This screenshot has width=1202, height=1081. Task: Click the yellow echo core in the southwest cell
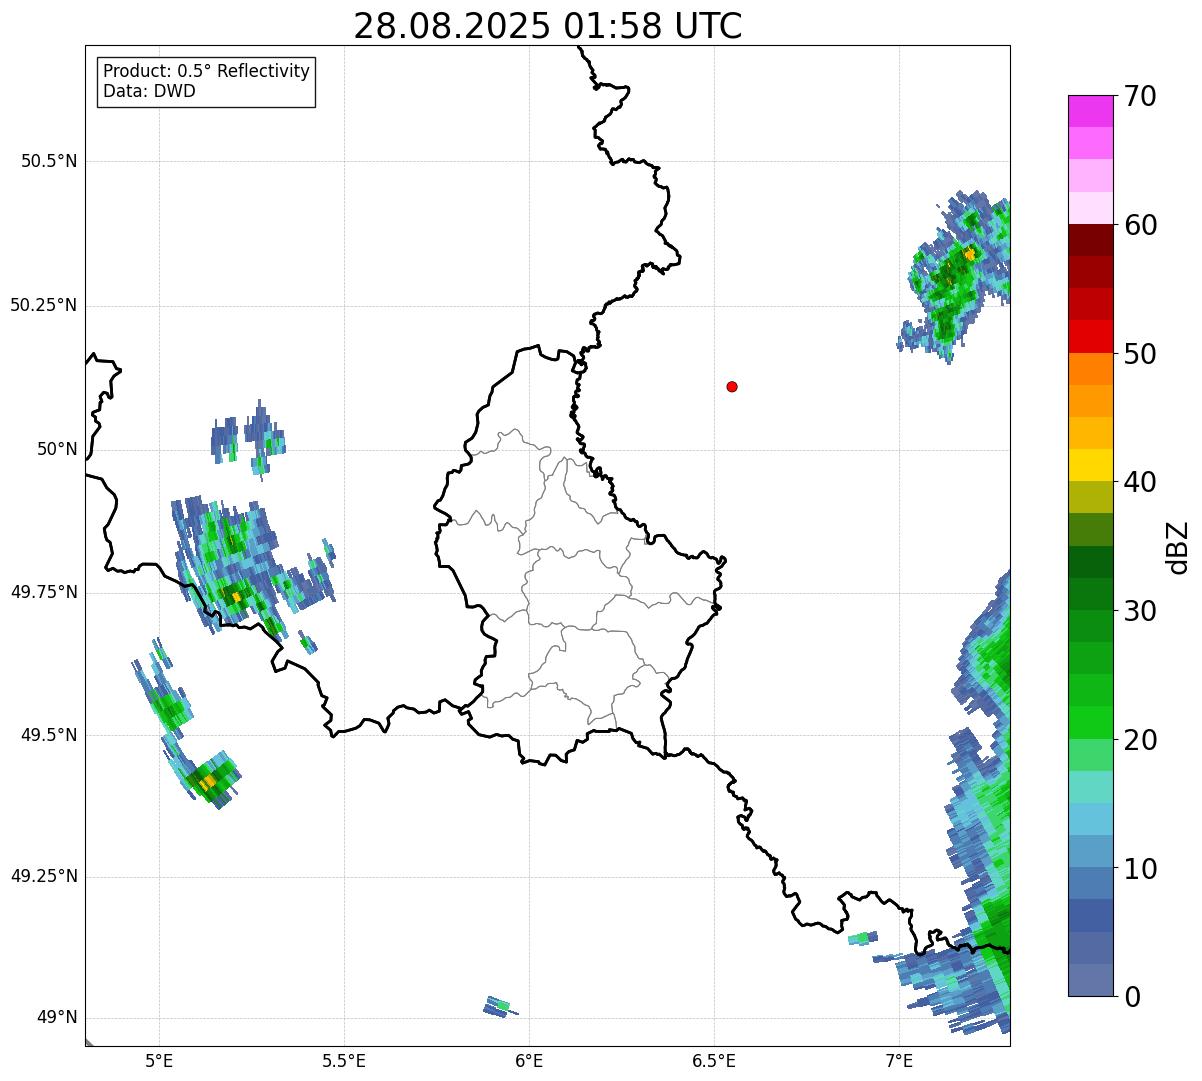point(207,782)
